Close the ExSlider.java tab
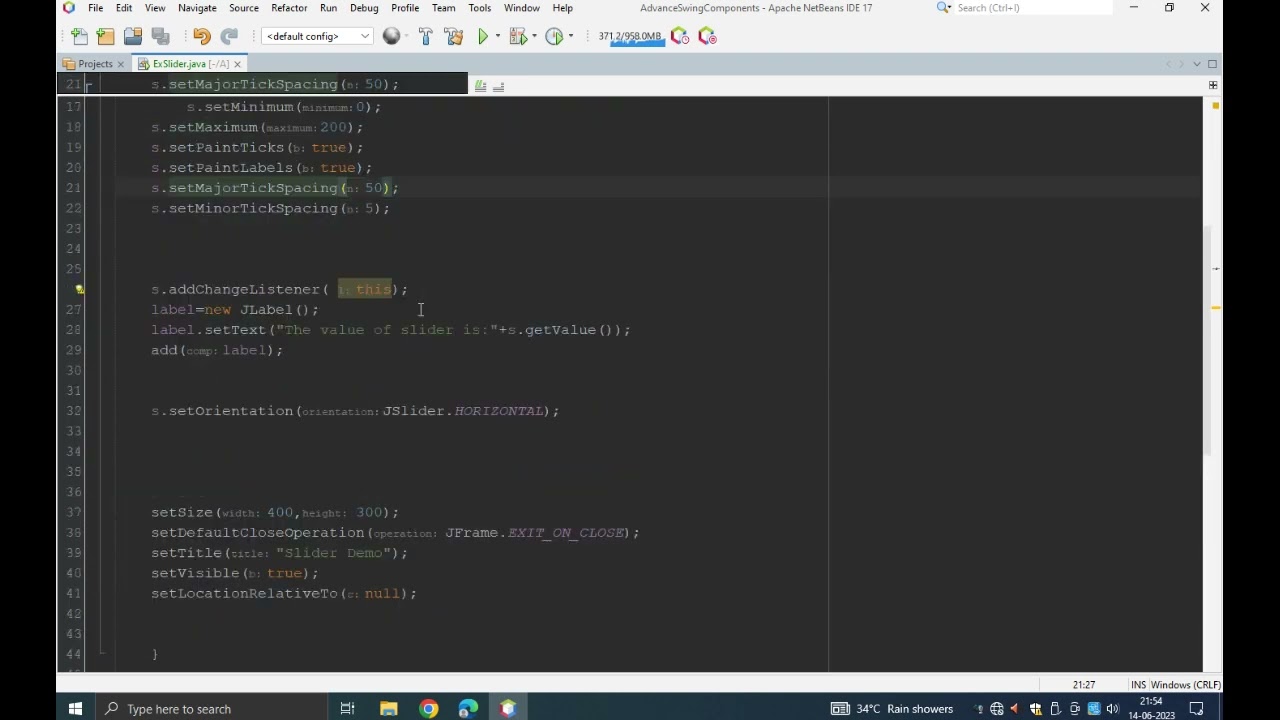This screenshot has width=1280, height=720. [237, 64]
